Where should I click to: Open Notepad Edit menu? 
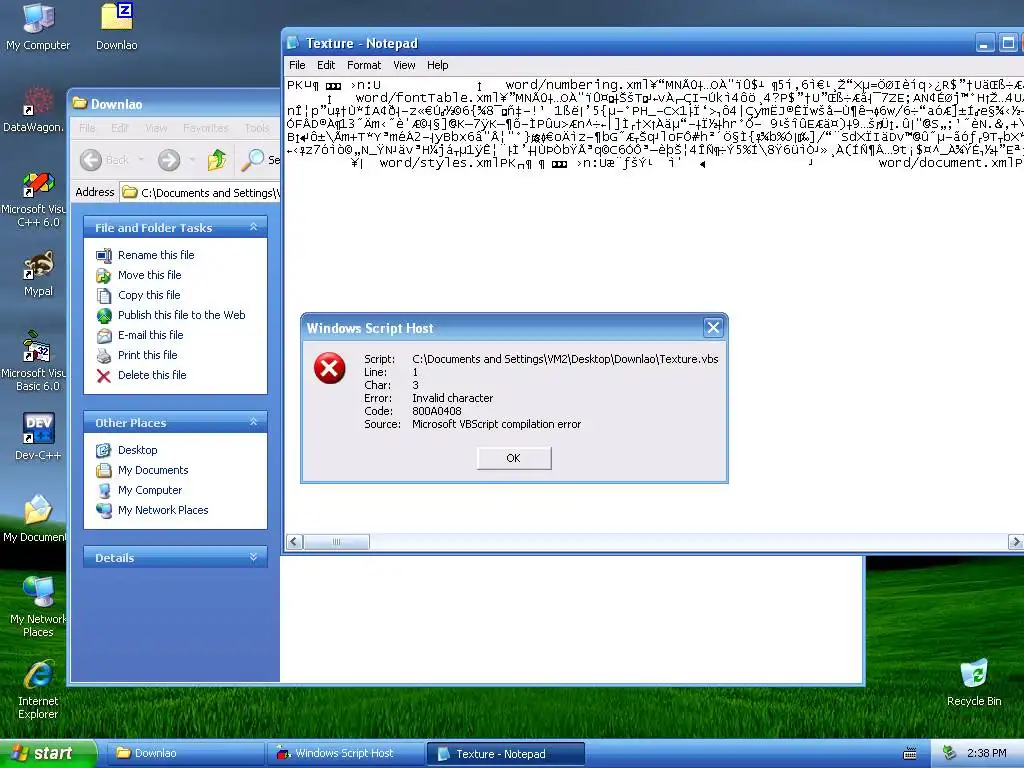[326, 65]
